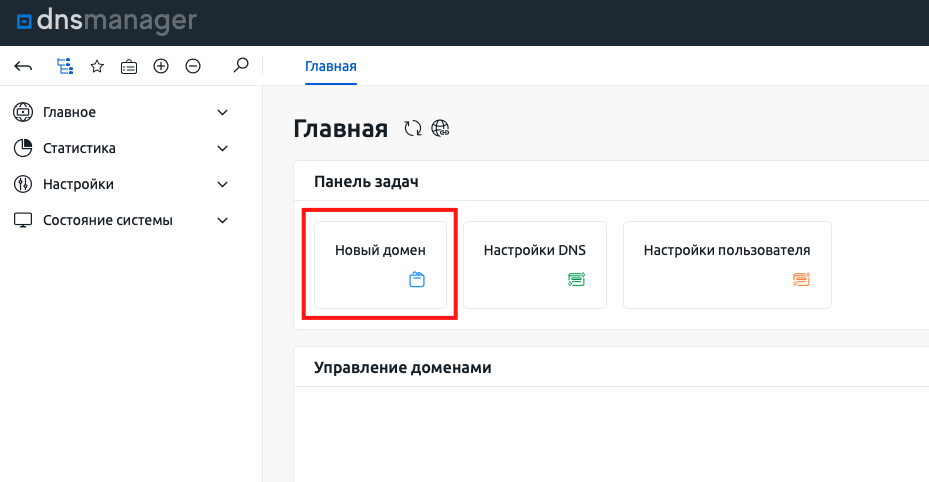Image resolution: width=929 pixels, height=482 pixels.
Task: Expand the Настройки section chevron
Action: coord(223,184)
